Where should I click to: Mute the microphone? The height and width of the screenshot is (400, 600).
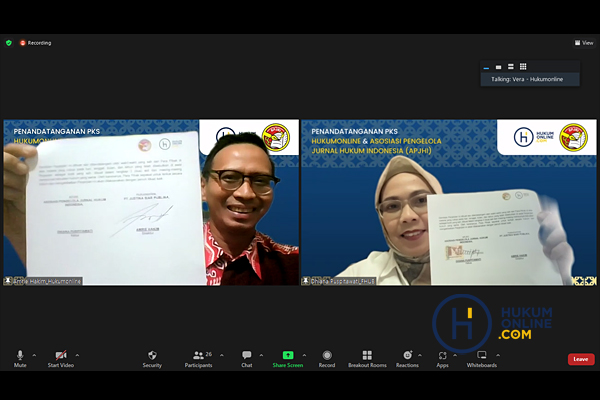[x=20, y=359]
